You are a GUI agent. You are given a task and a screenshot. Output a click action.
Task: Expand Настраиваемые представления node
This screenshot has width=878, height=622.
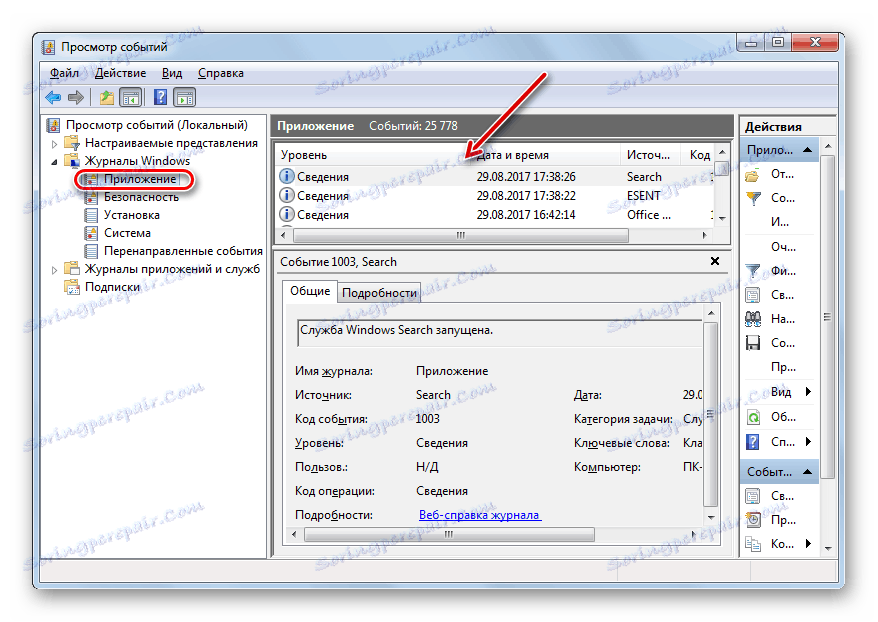pyautogui.click(x=54, y=144)
